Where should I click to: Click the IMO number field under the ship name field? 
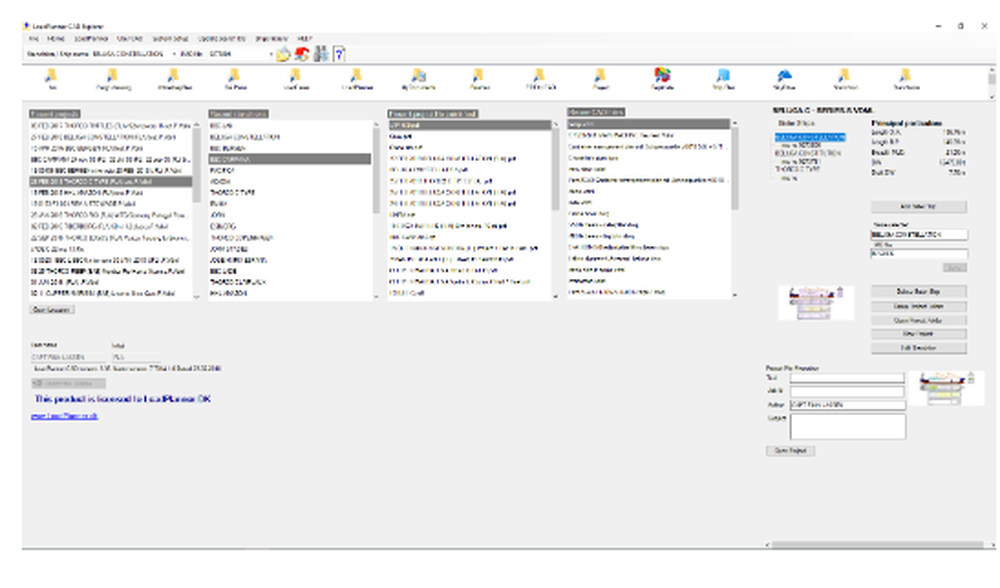tap(919, 253)
